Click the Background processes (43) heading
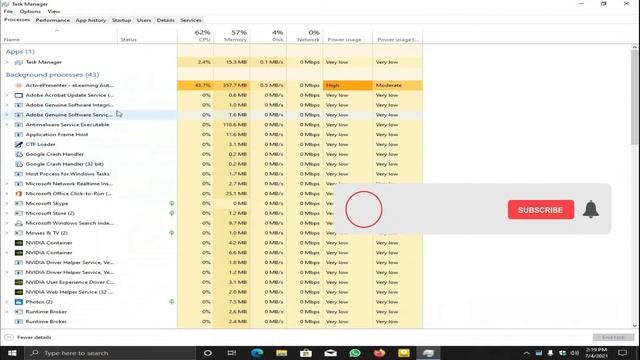This screenshot has width=640, height=360. point(52,75)
